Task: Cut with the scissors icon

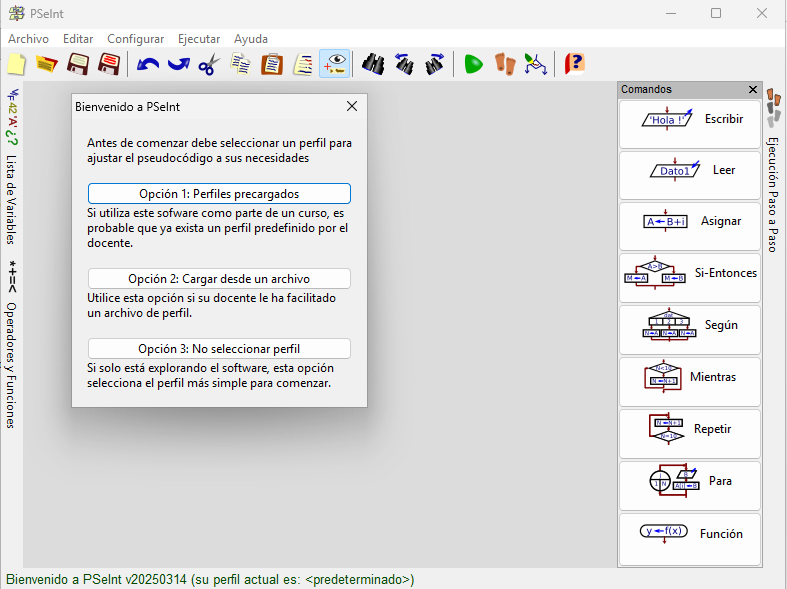Action: (209, 64)
